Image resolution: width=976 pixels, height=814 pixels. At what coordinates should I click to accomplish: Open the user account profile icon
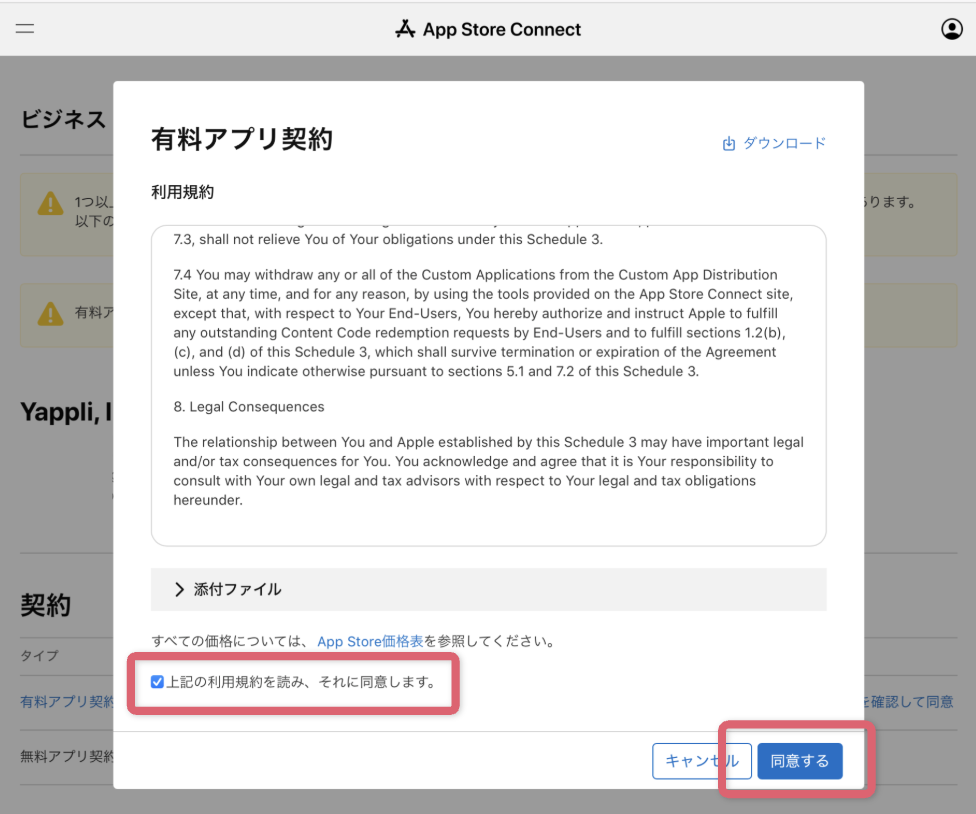tap(952, 29)
